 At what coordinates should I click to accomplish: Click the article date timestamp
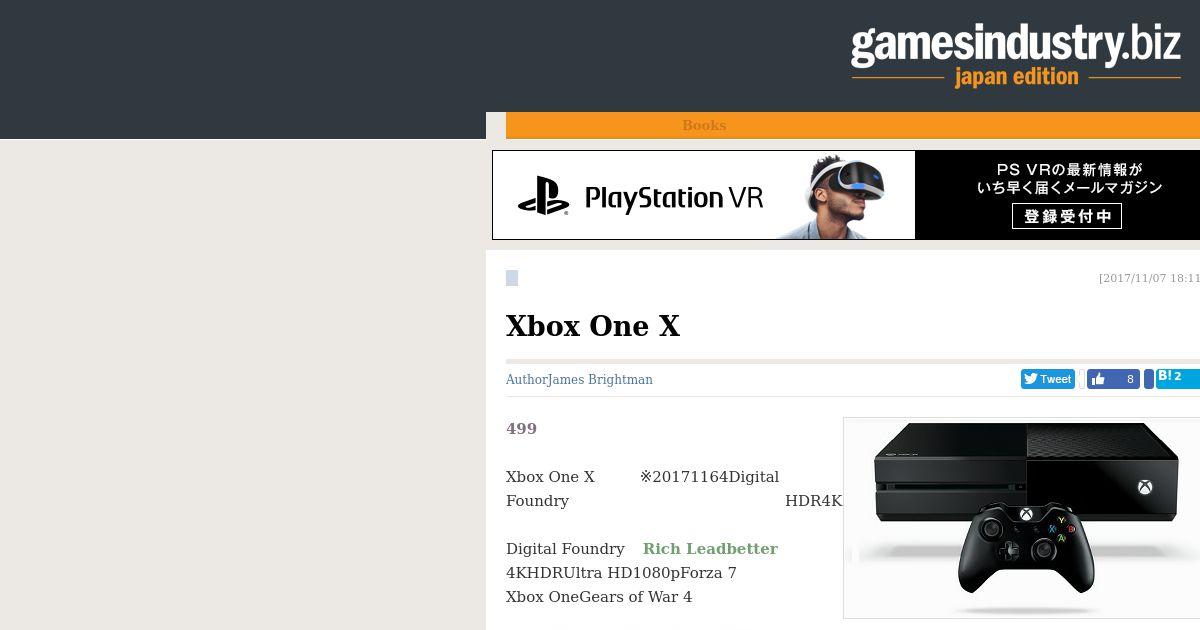point(1149,278)
